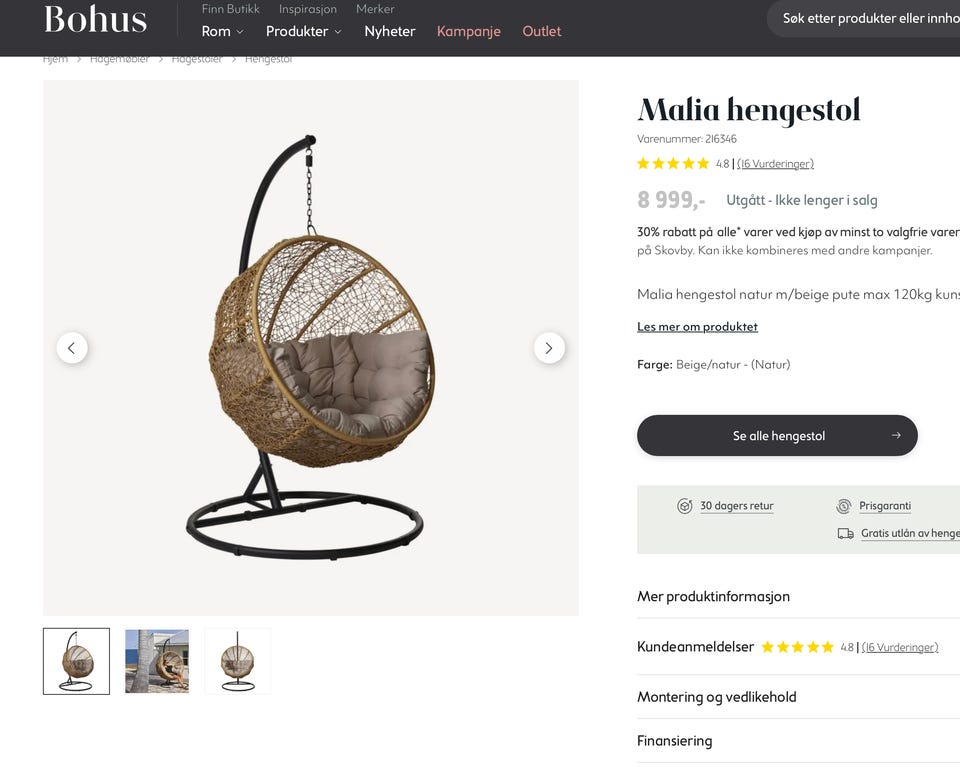Click the star rating under product title
The width and height of the screenshot is (960, 767).
(x=672, y=163)
